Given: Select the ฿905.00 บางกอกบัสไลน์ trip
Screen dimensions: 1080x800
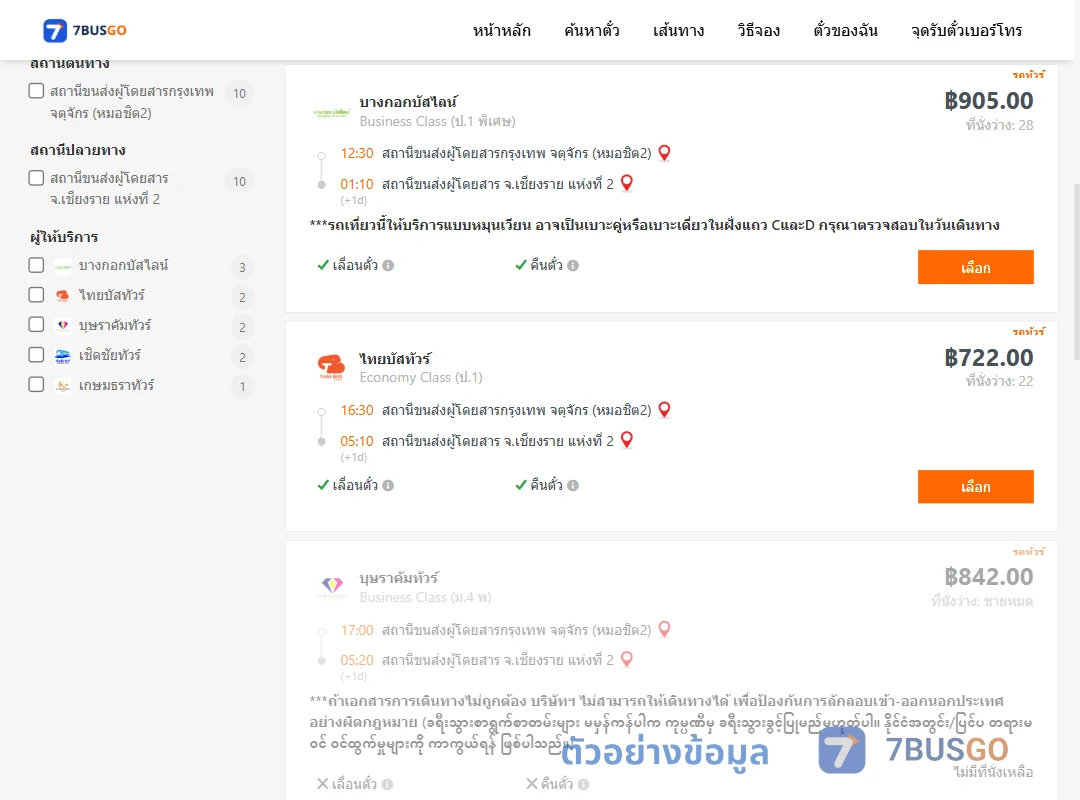Looking at the screenshot, I should tap(975, 267).
